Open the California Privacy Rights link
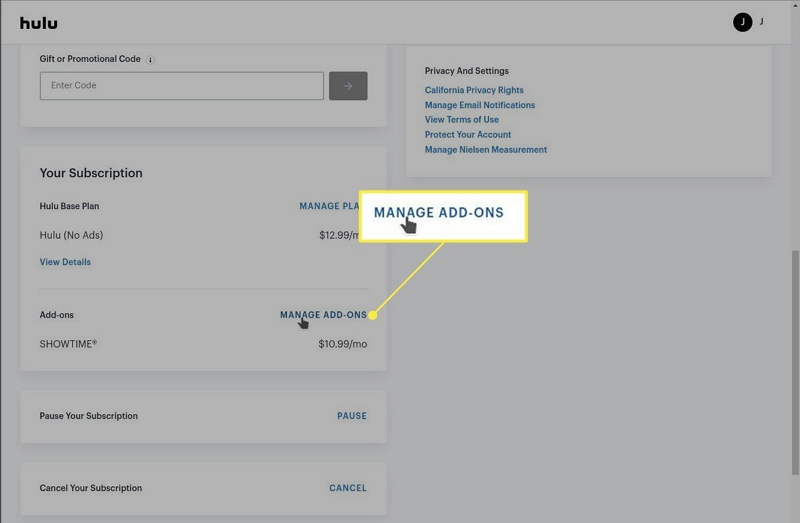Viewport: 800px width, 523px height. pyautogui.click(x=474, y=90)
